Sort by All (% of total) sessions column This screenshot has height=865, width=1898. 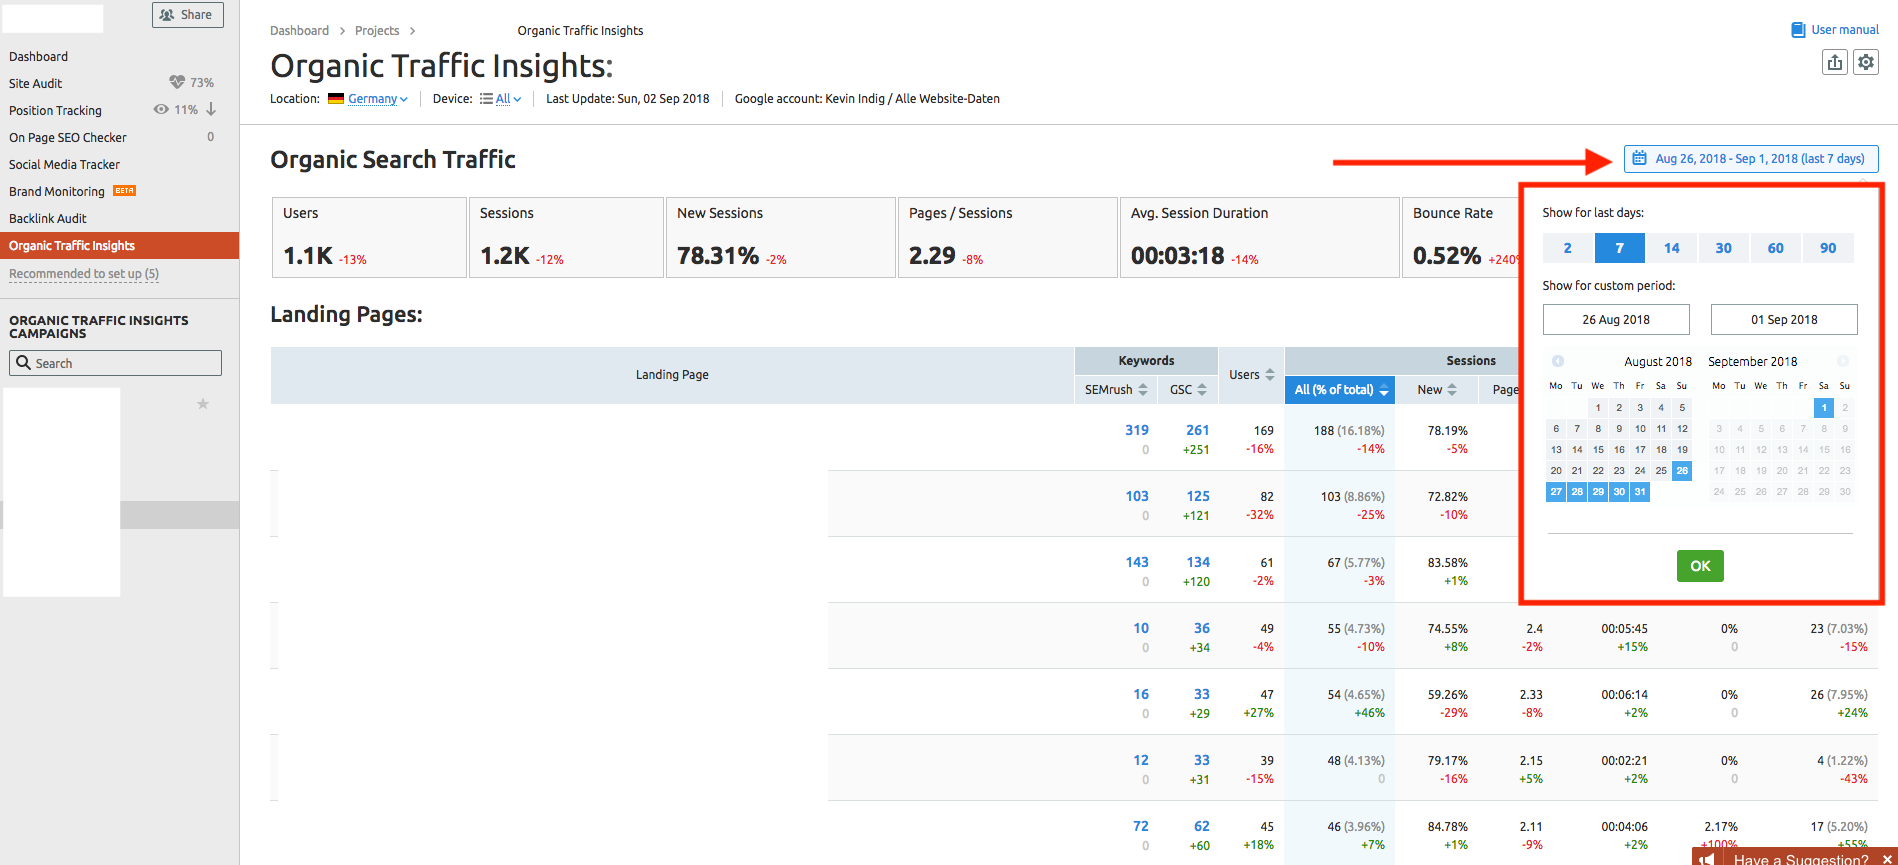tap(1341, 390)
